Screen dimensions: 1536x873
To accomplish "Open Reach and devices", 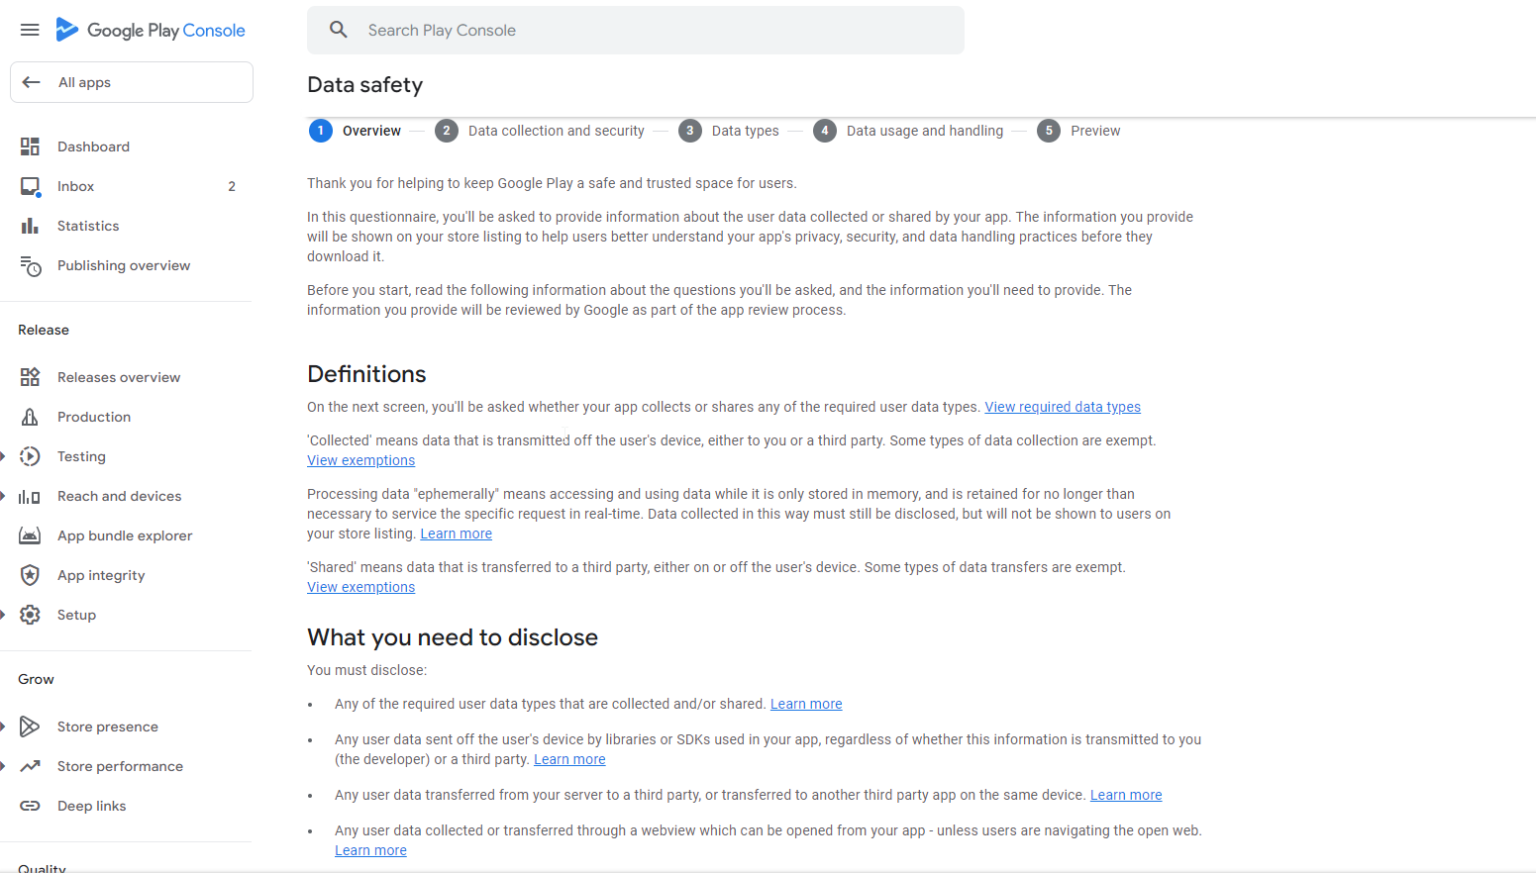I will (x=119, y=496).
